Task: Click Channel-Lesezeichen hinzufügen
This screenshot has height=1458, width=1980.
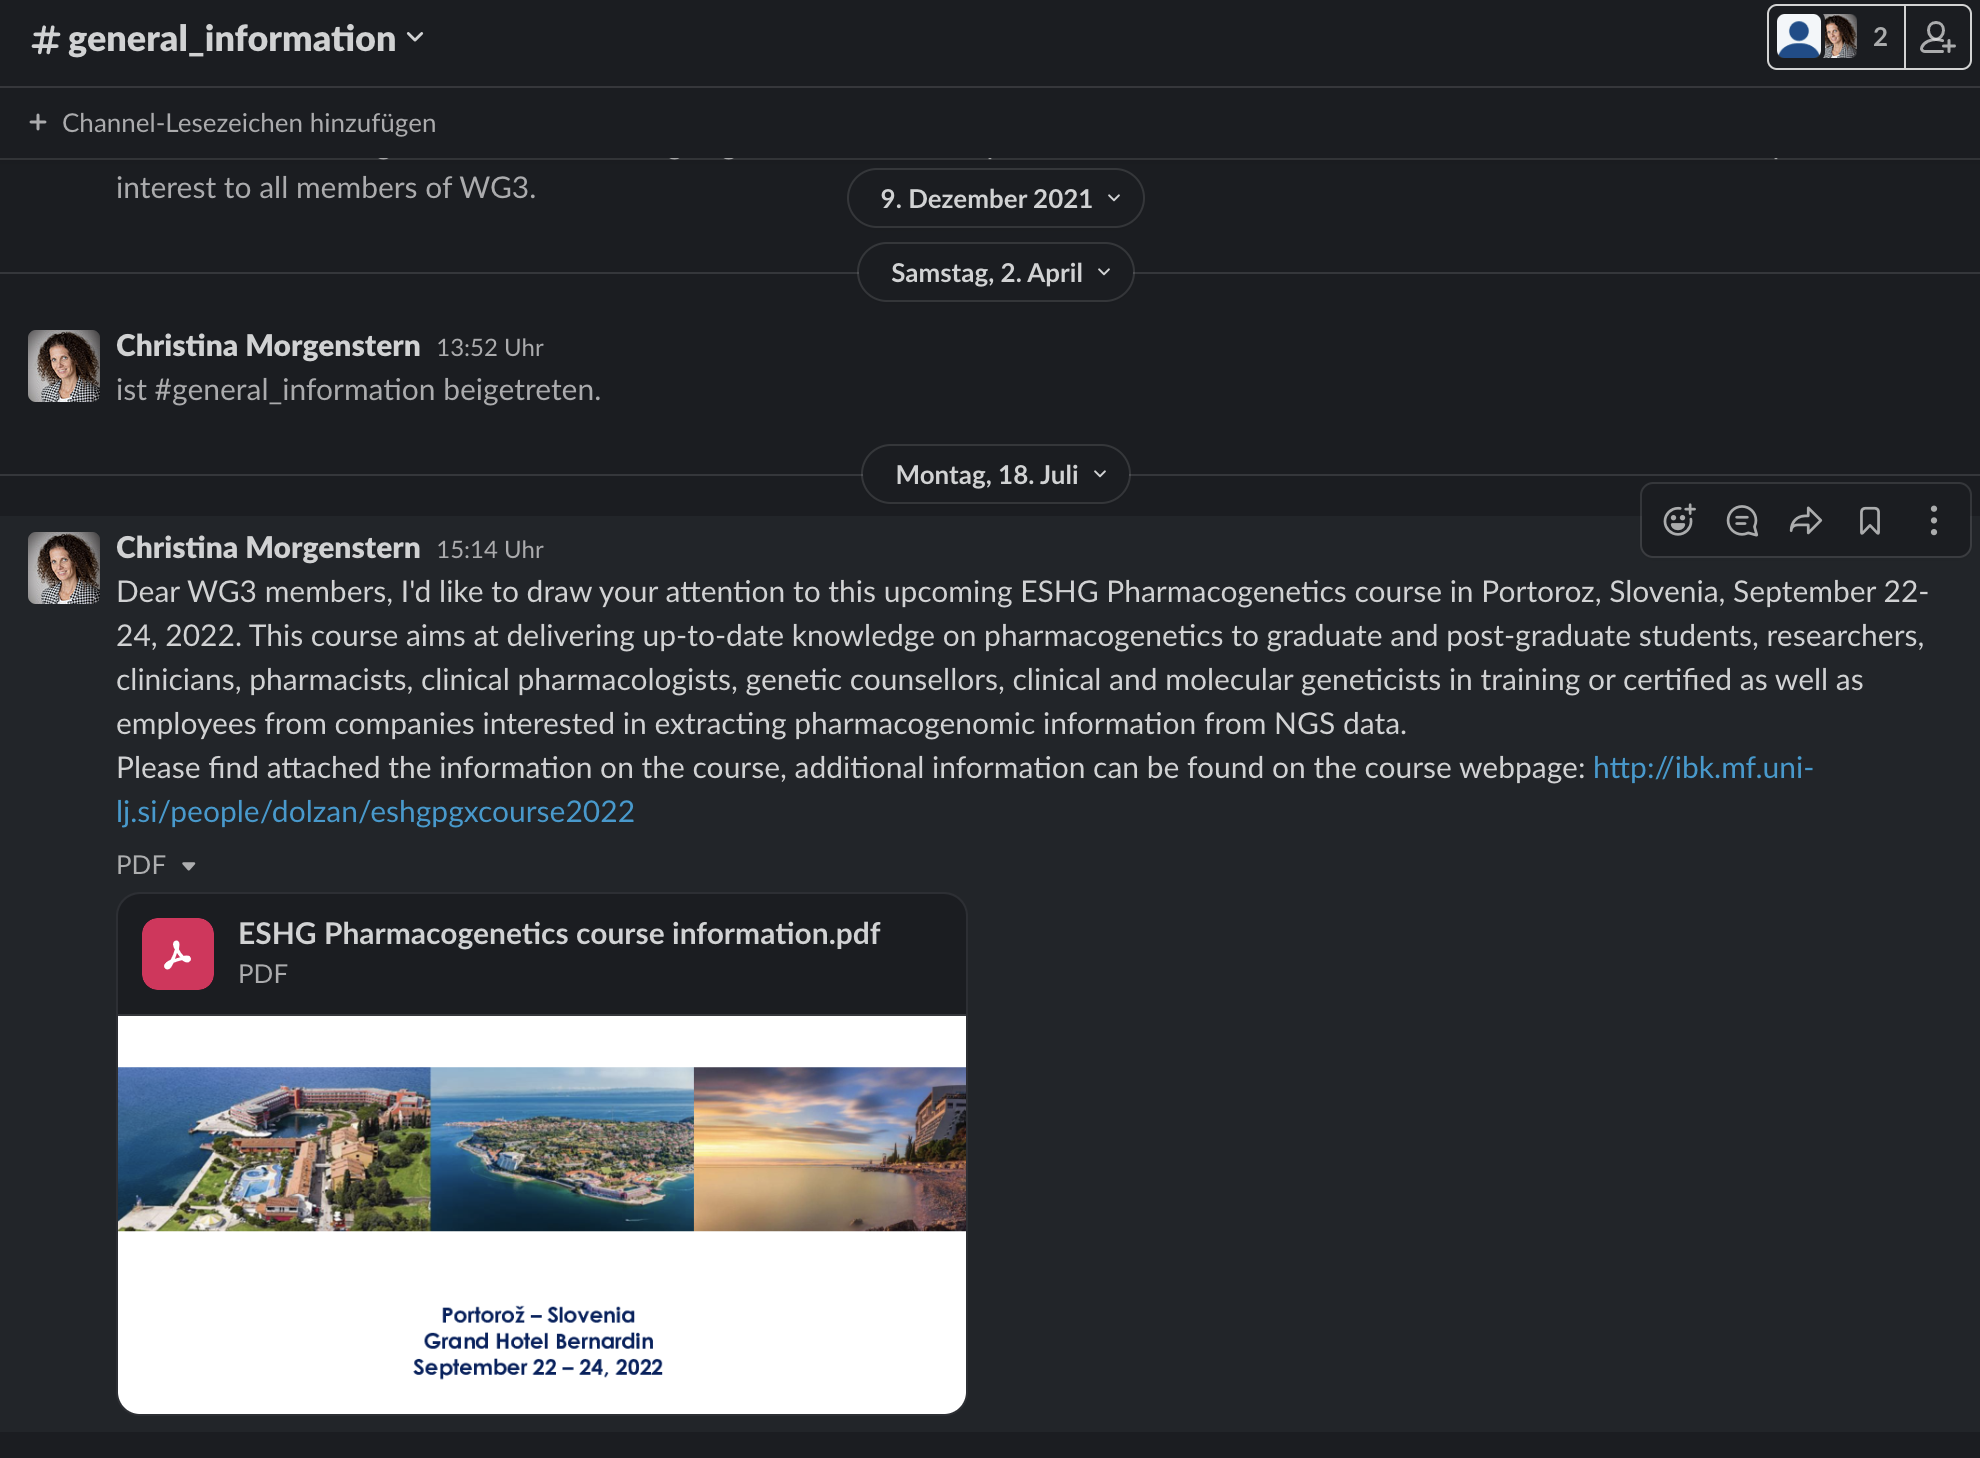Action: 248,123
